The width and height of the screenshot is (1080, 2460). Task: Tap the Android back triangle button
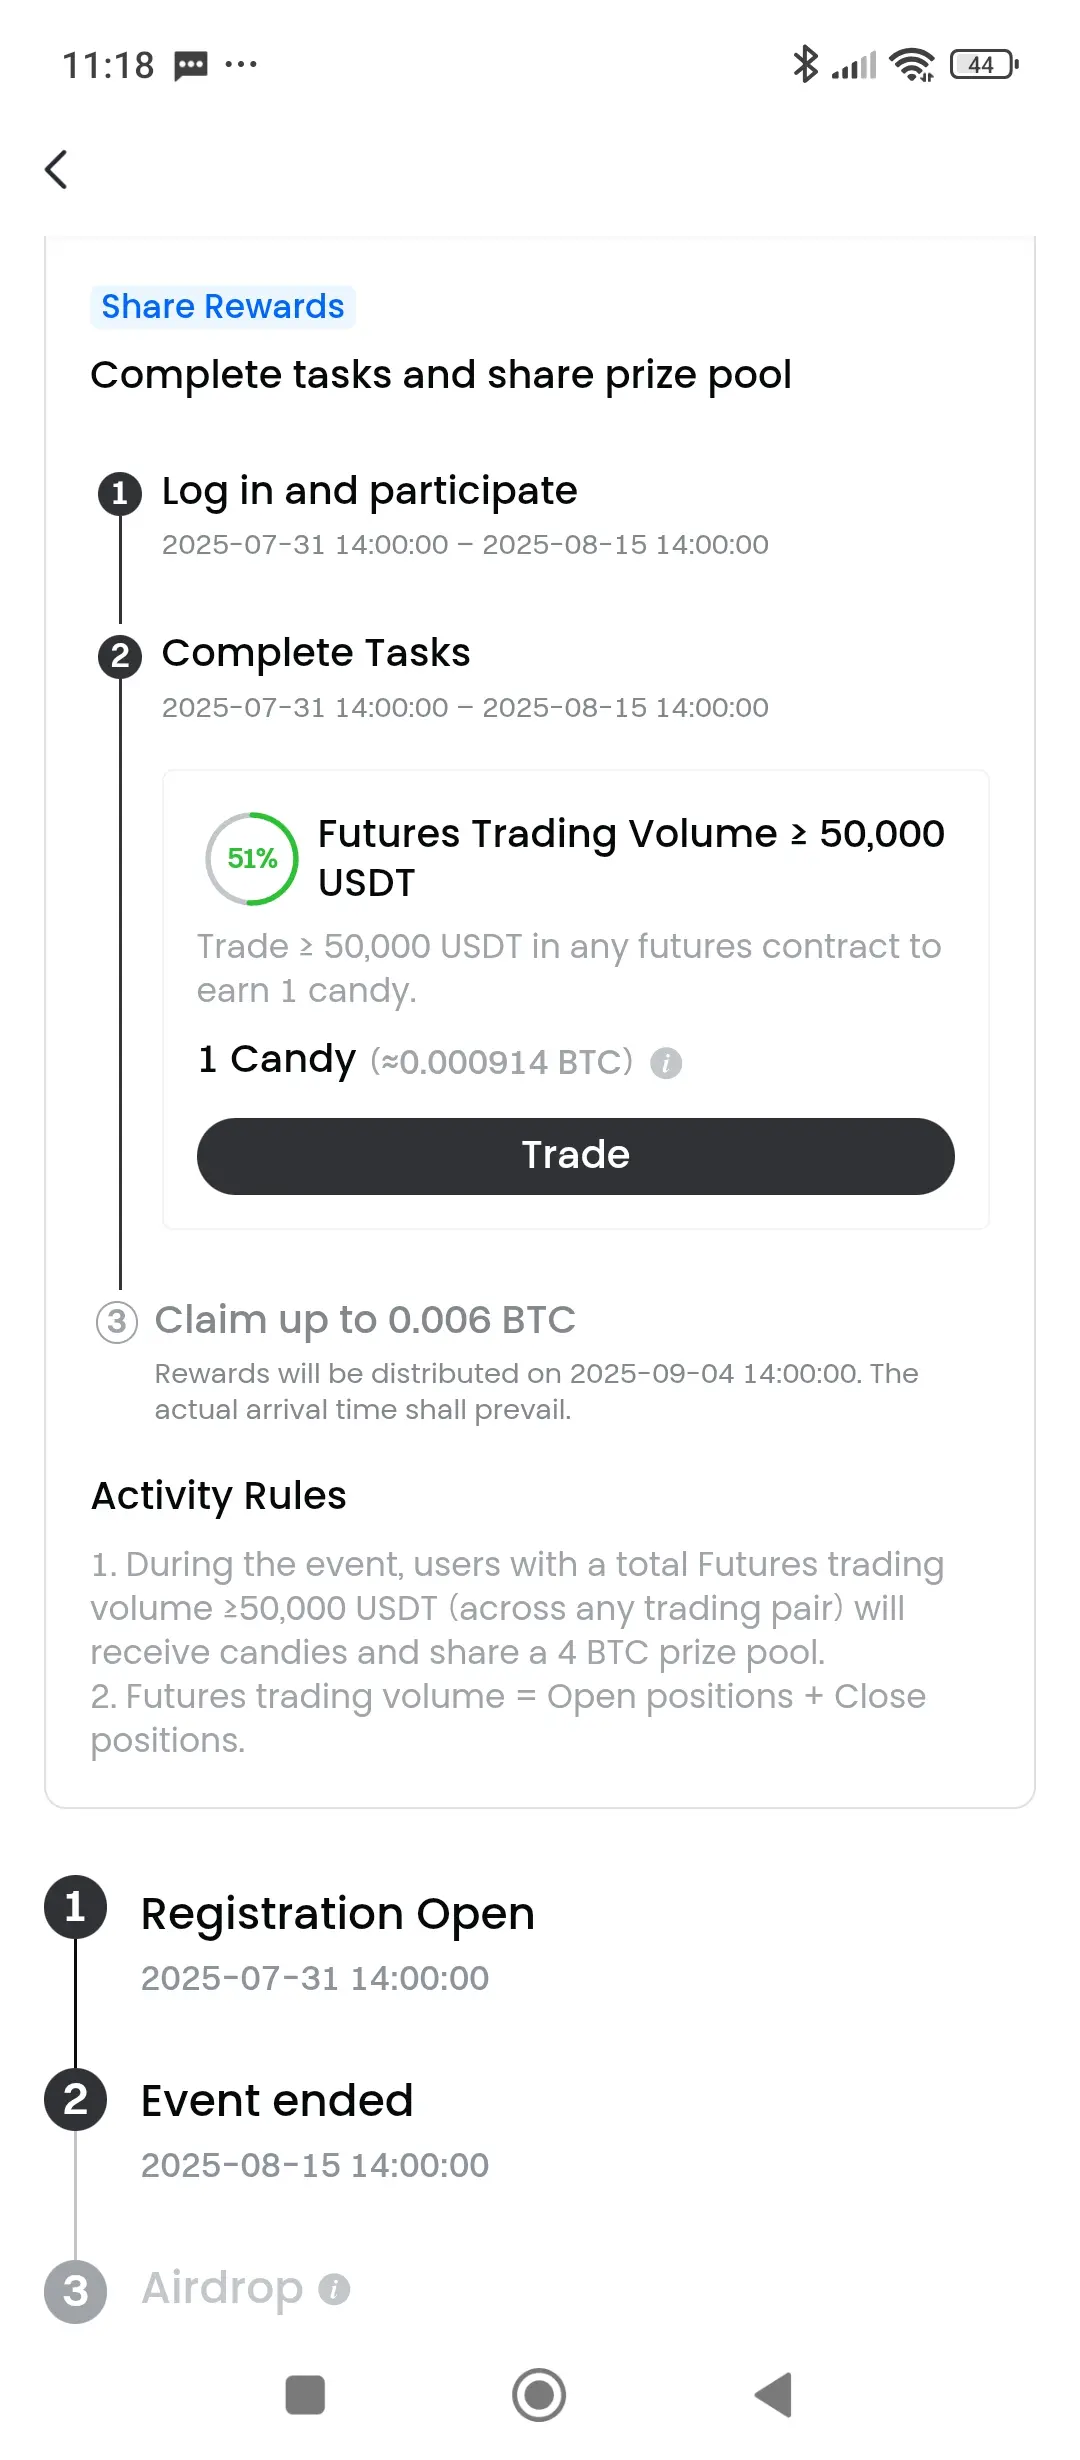tap(773, 2395)
